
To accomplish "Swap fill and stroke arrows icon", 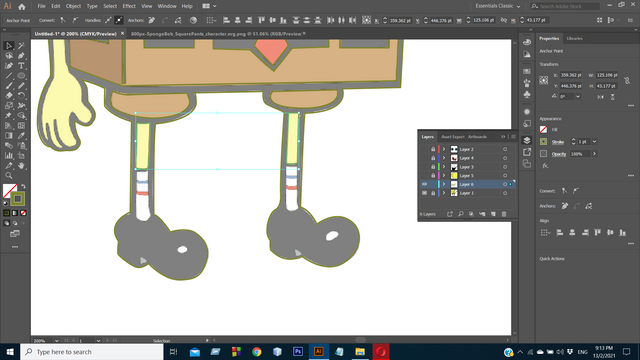I will tap(23, 187).
